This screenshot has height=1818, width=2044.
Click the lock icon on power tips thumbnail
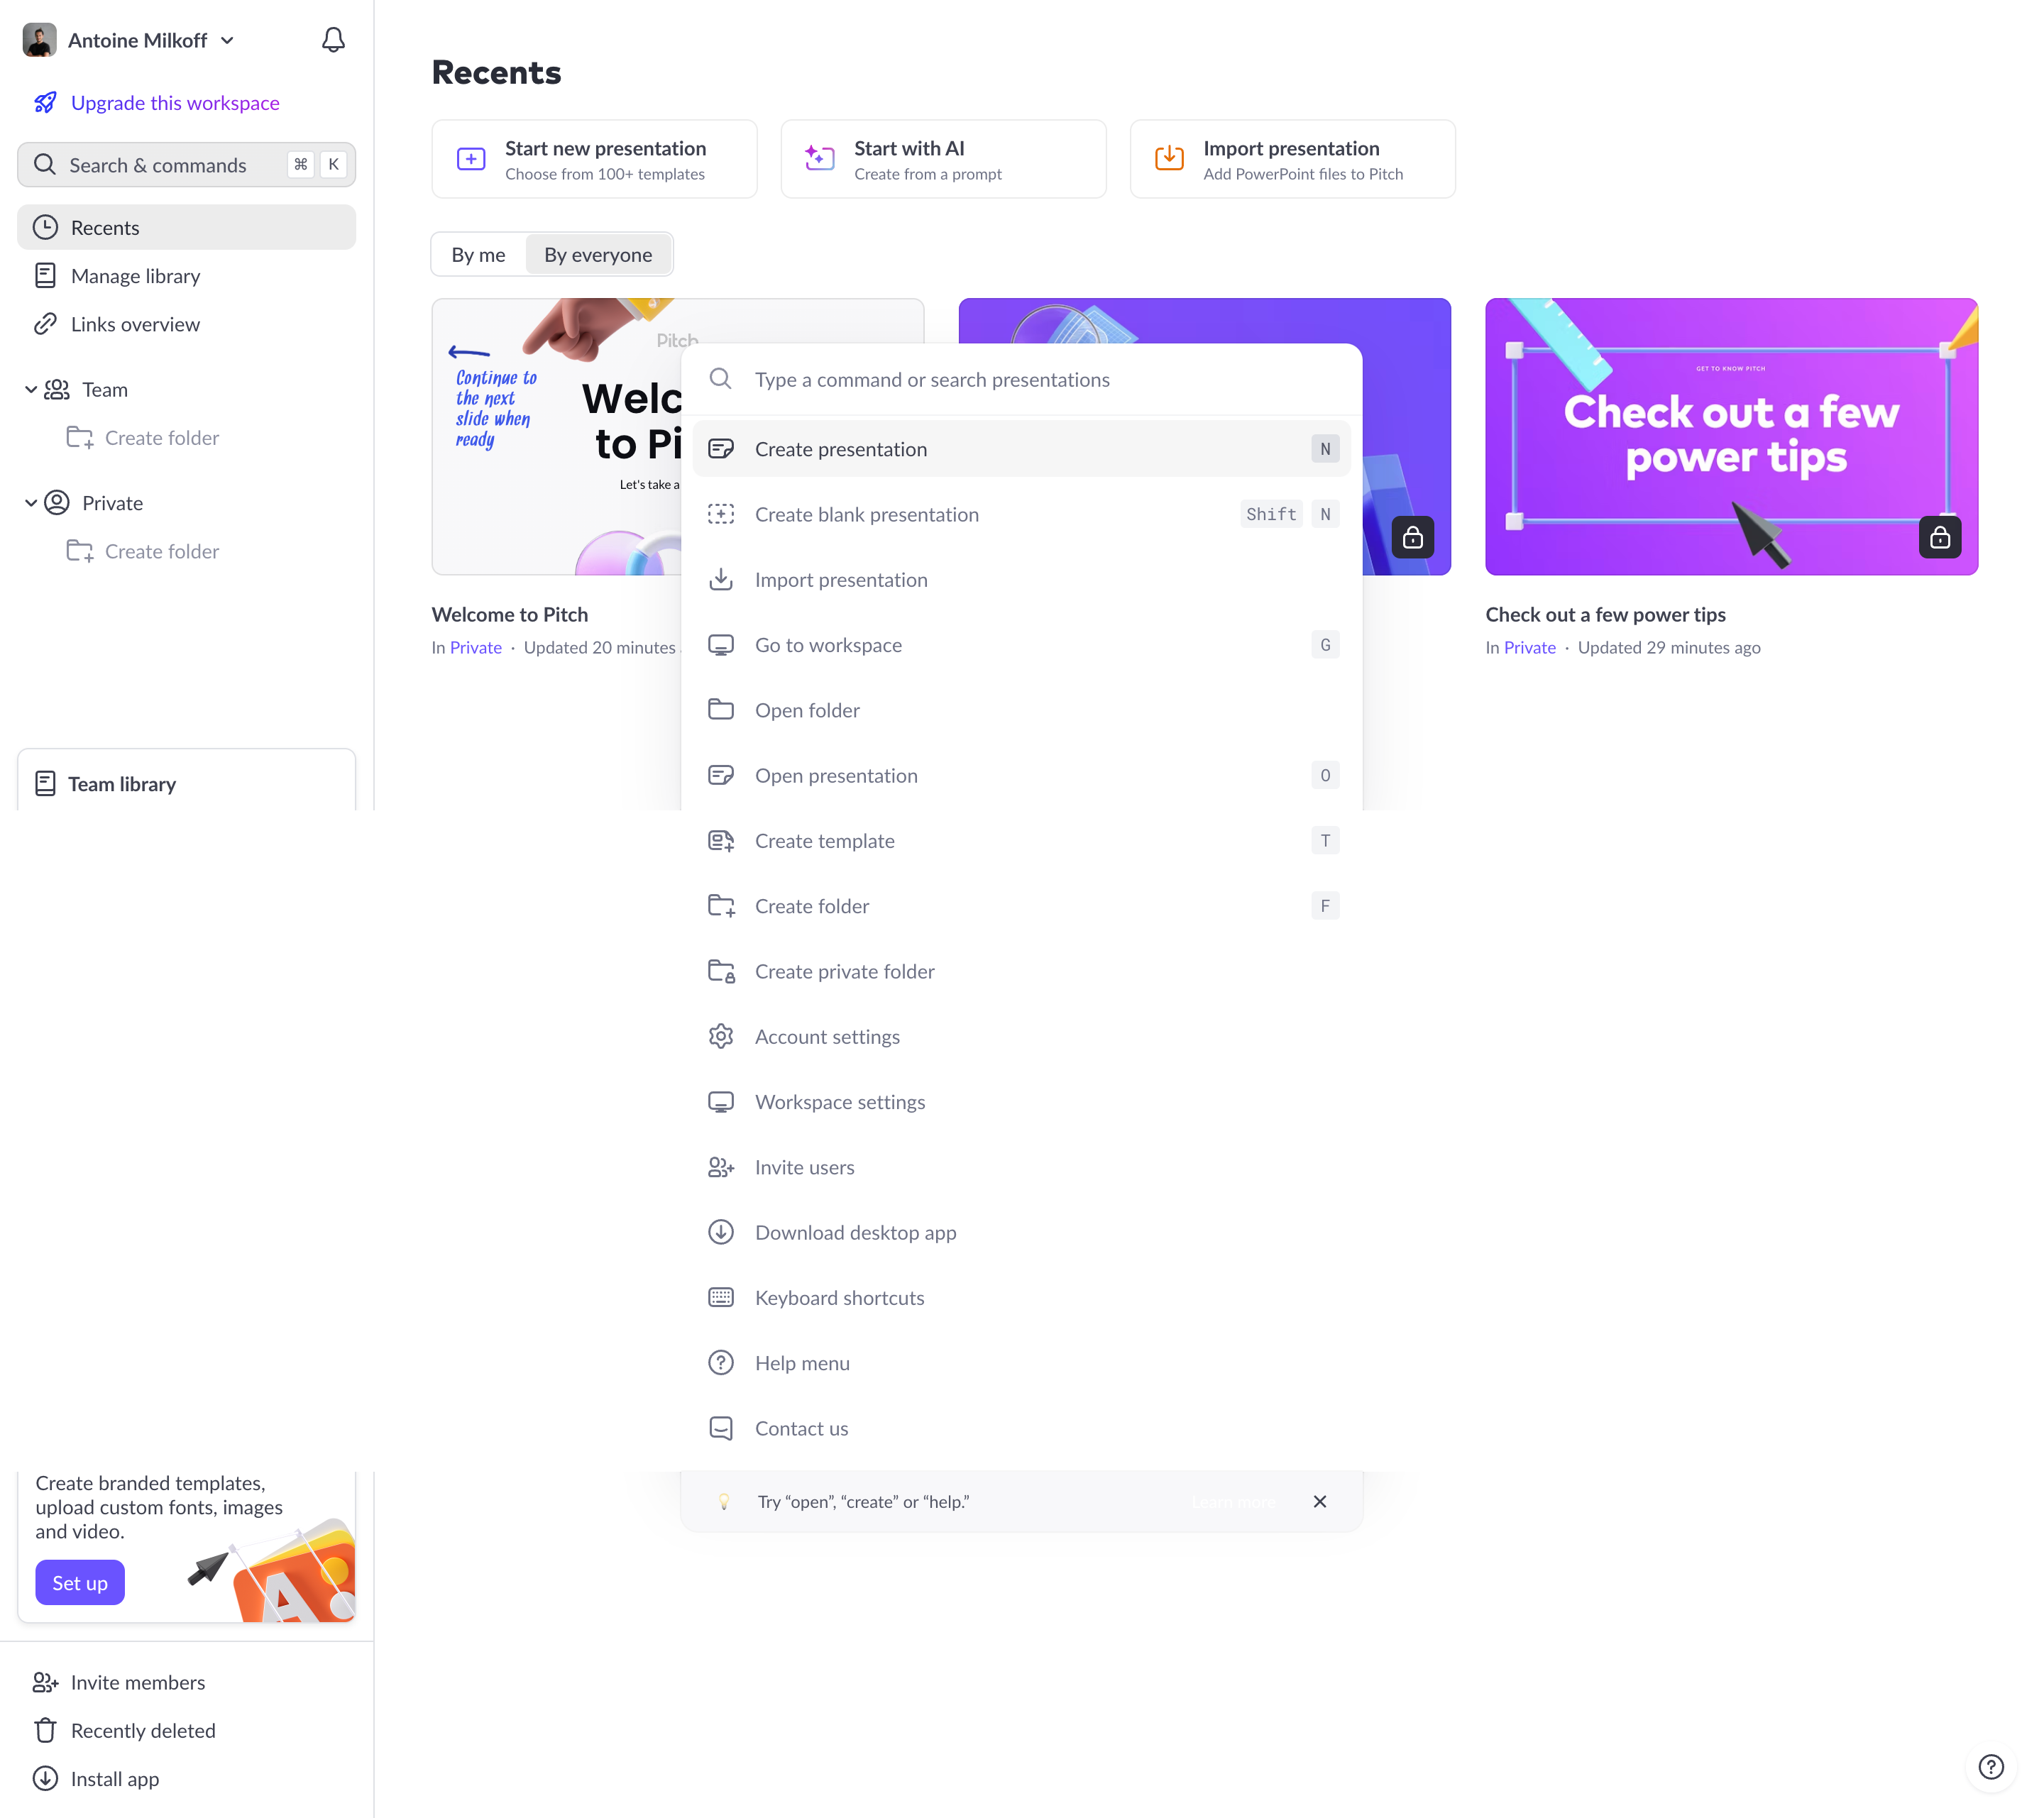click(1940, 538)
